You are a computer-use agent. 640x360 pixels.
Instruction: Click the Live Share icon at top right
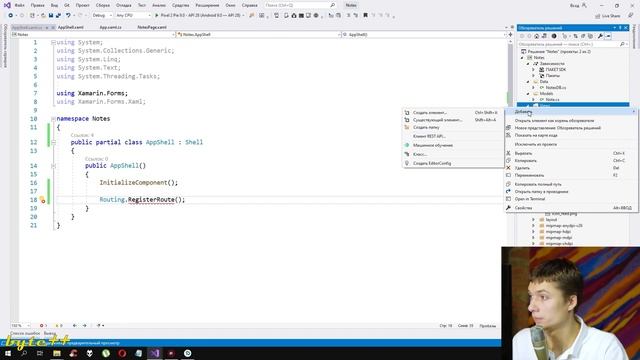point(598,16)
